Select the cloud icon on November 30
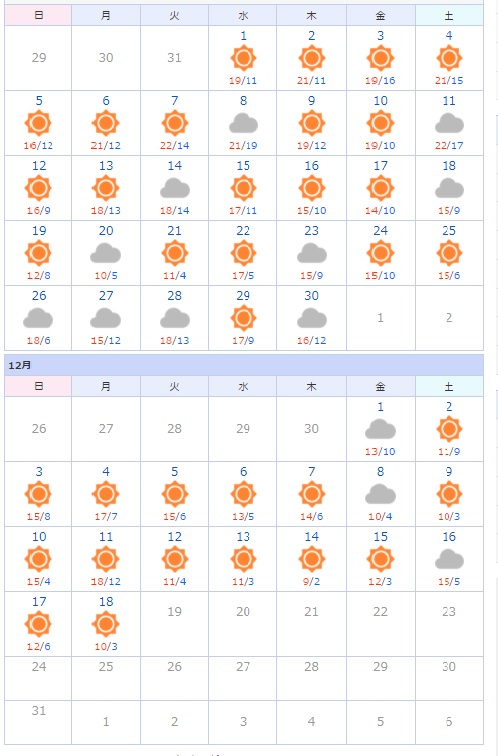Image resolution: width=498 pixels, height=756 pixels. click(x=311, y=319)
